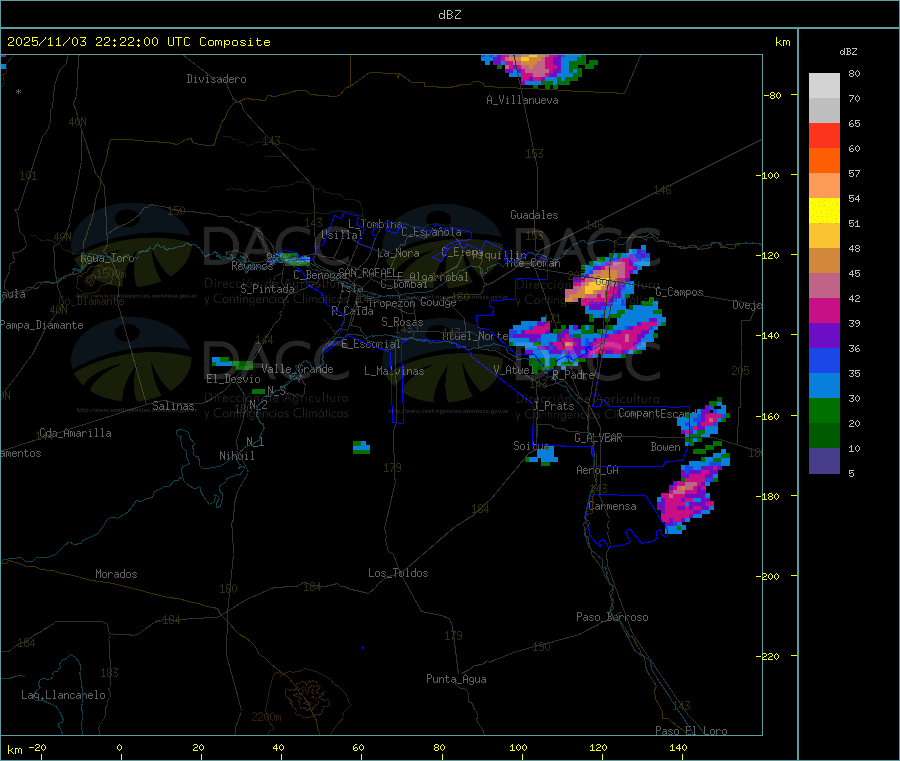Screen dimensions: 900x761
Task: Click the Guadales location label
Action: [x=534, y=215]
